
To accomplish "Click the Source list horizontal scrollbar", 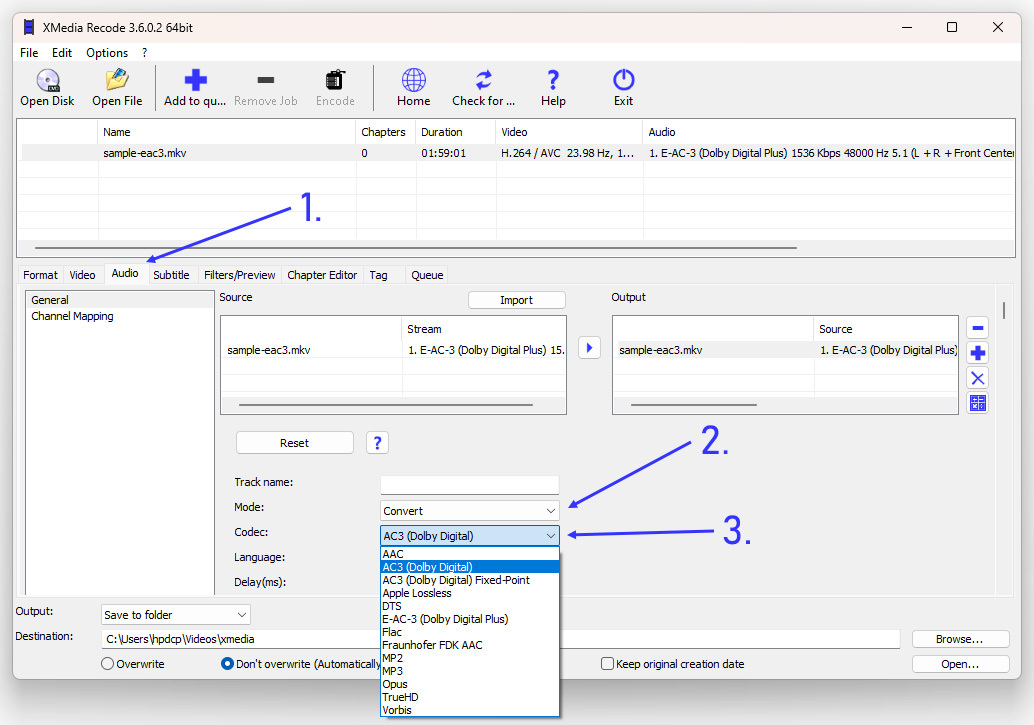I will pyautogui.click(x=386, y=404).
